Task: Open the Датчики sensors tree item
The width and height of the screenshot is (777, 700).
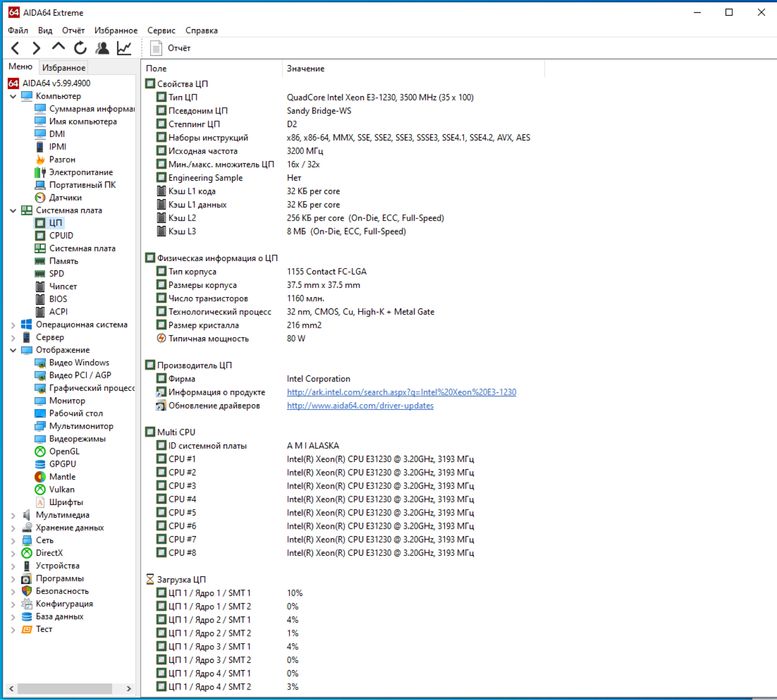Action: (x=64, y=198)
